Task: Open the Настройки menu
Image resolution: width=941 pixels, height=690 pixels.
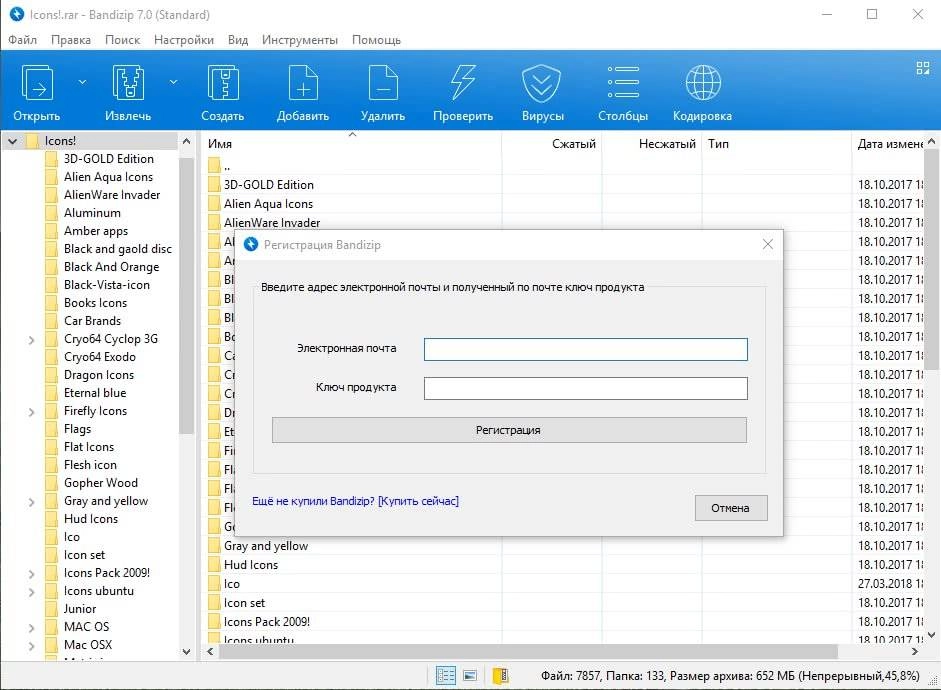Action: [x=184, y=40]
